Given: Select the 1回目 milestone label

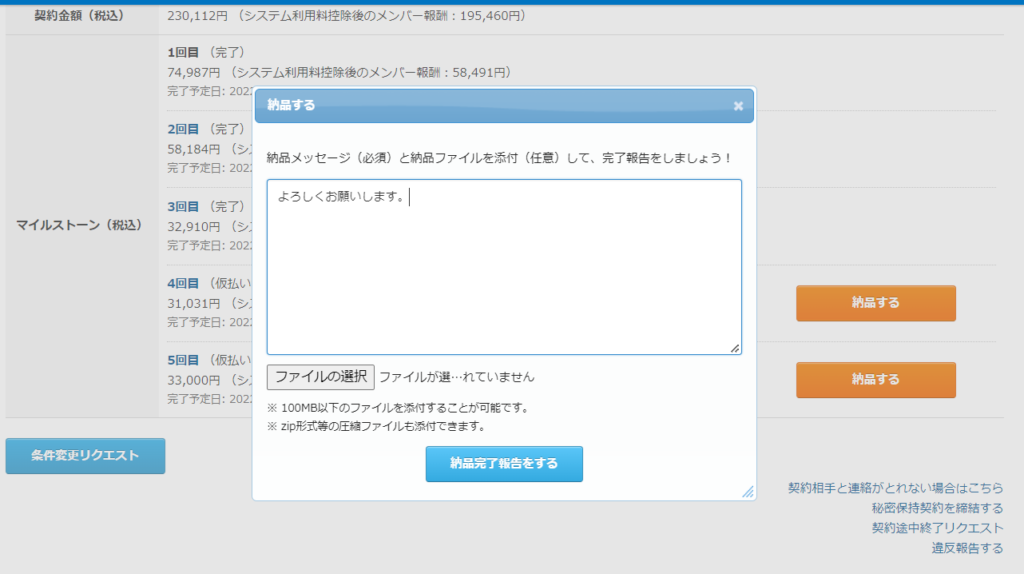Looking at the screenshot, I should tap(184, 52).
